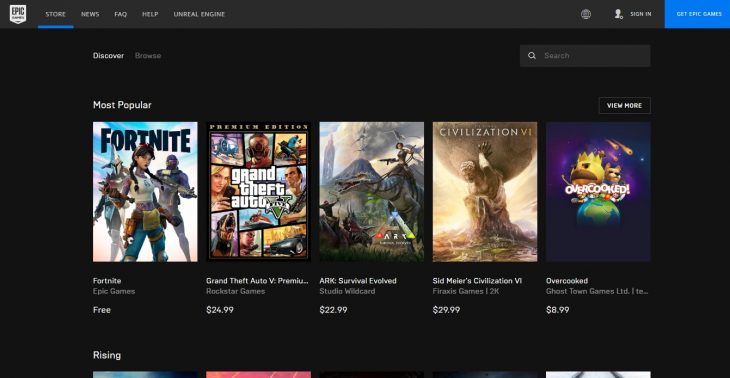Open the FAQ menu item
Screen dimensions: 730x378
coord(121,14)
